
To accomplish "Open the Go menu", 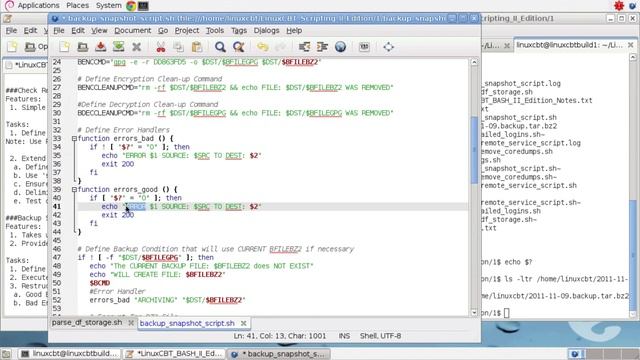I will 163,31.
